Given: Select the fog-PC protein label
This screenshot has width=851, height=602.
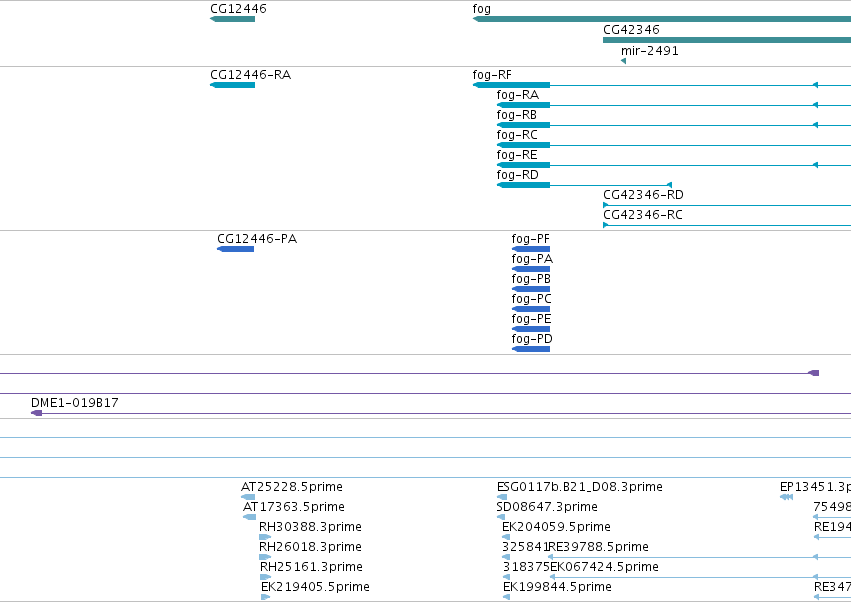Looking at the screenshot, I should (x=531, y=299).
